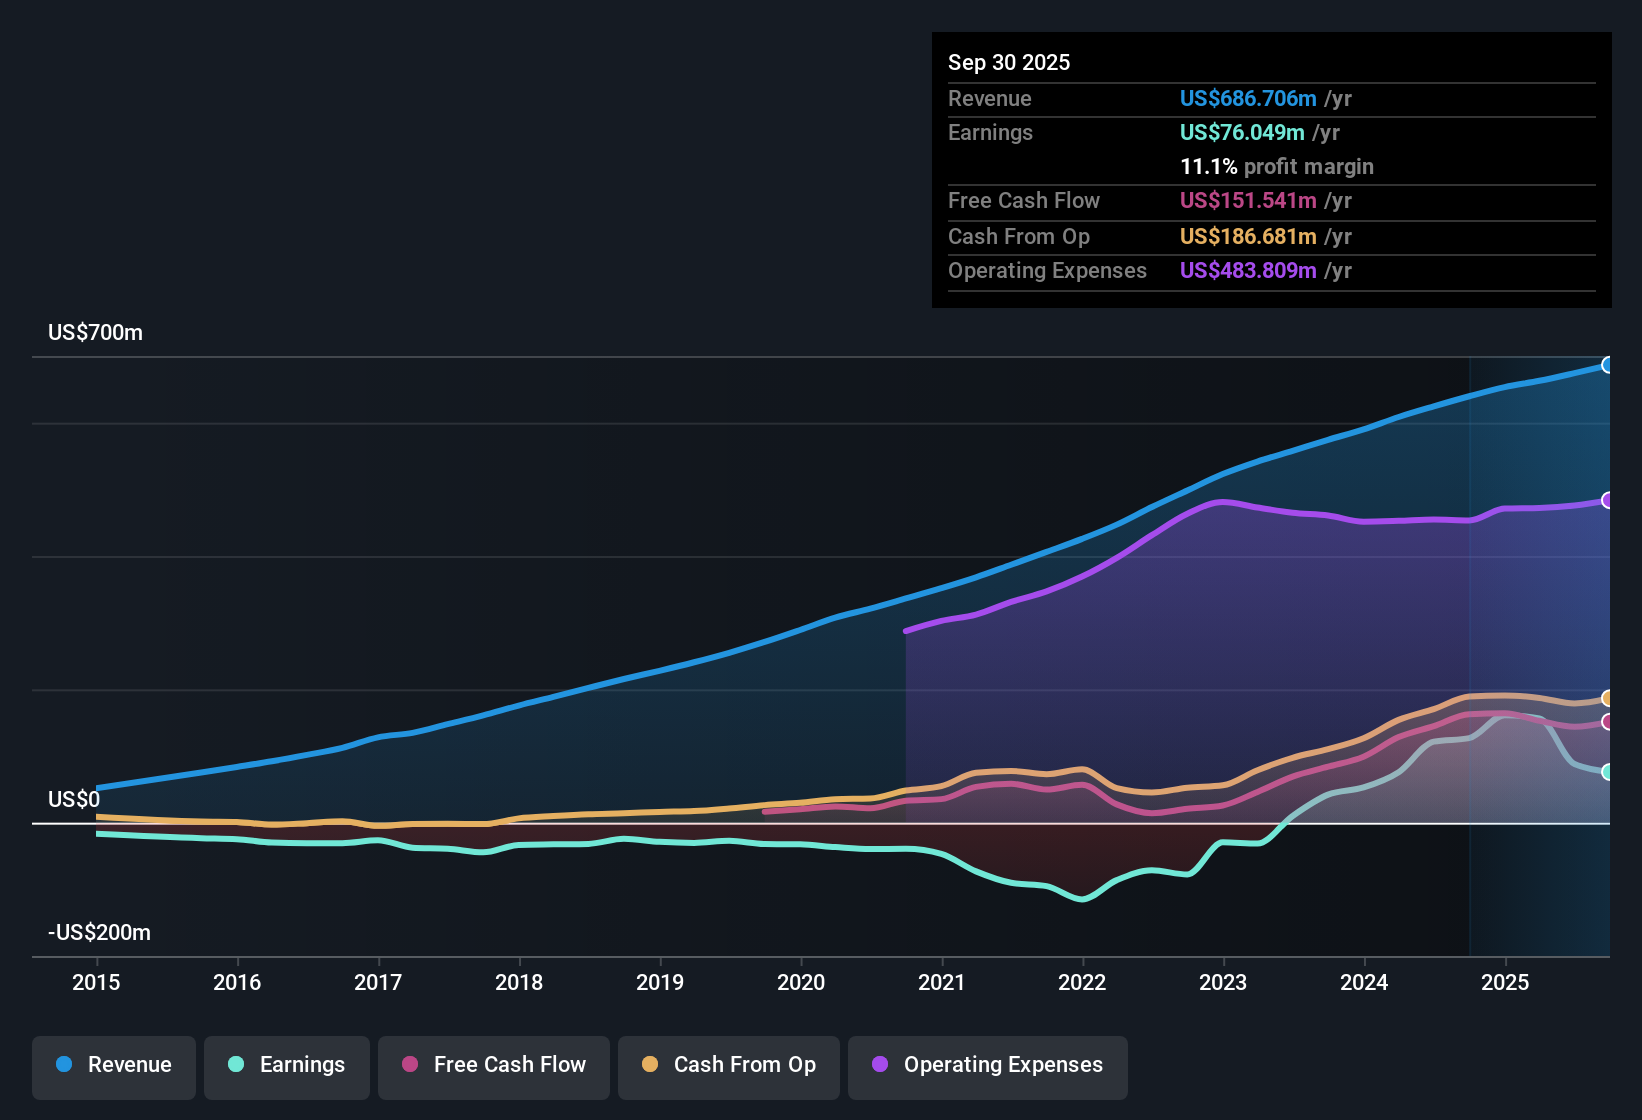
Task: Click the 11.1% profit margin text
Action: (x=1277, y=166)
